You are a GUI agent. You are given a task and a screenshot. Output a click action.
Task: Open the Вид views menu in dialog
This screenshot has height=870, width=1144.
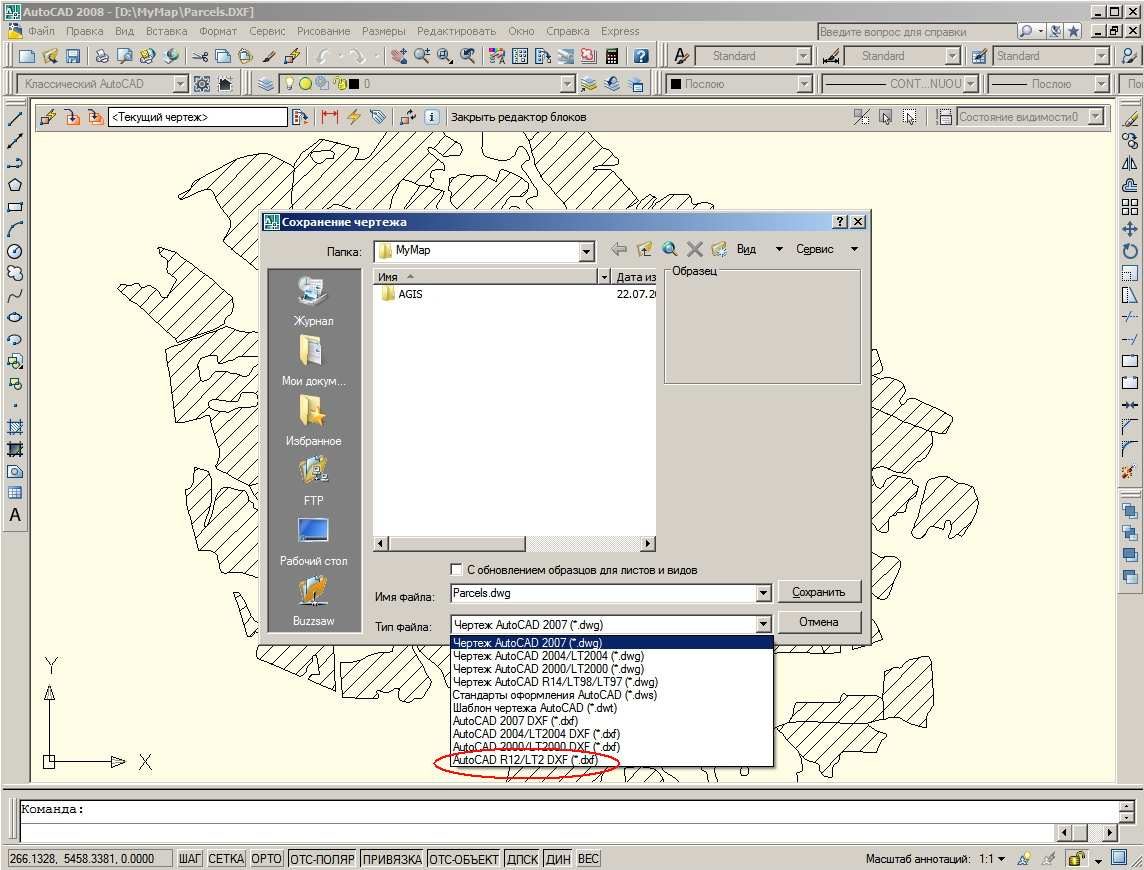(760, 250)
